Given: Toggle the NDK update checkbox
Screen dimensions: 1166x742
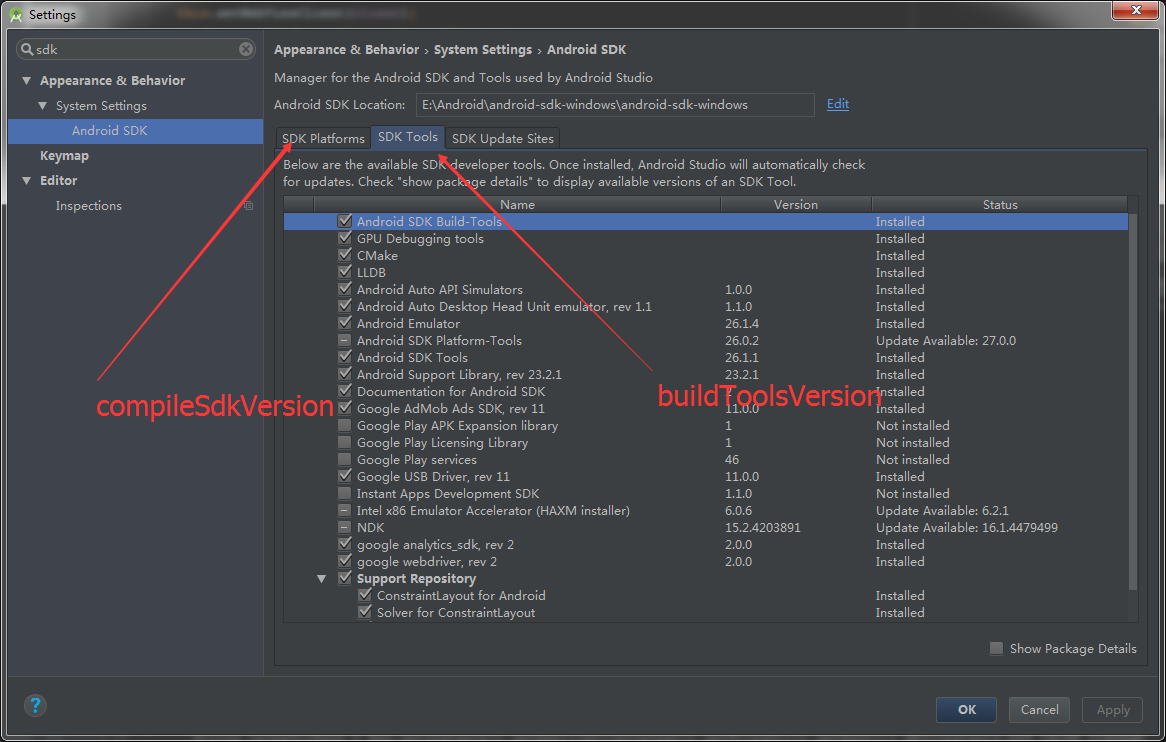Looking at the screenshot, I should [344, 527].
